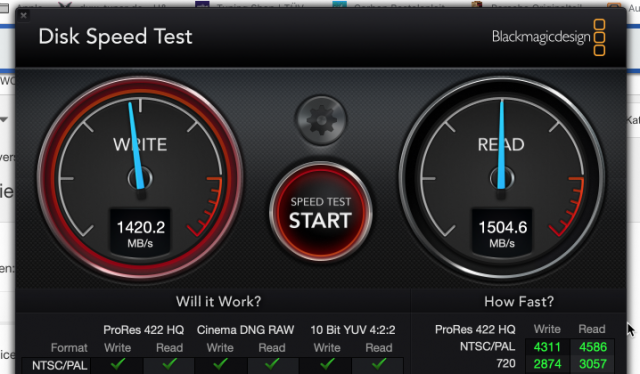The height and width of the screenshot is (374, 640).
Task: Click NTSC/PAL ProRes 422 HQ read checkmark
Action: [x=169, y=363]
